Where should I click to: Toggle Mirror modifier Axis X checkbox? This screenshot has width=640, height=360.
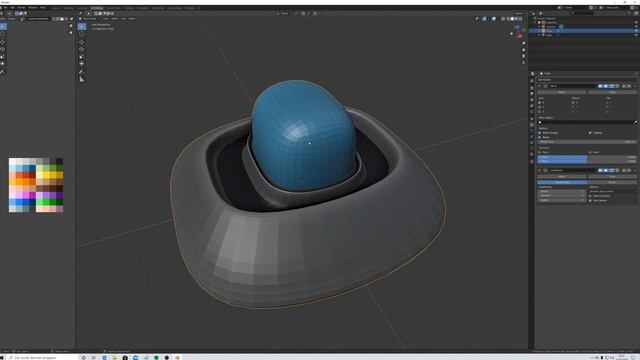tap(539, 102)
